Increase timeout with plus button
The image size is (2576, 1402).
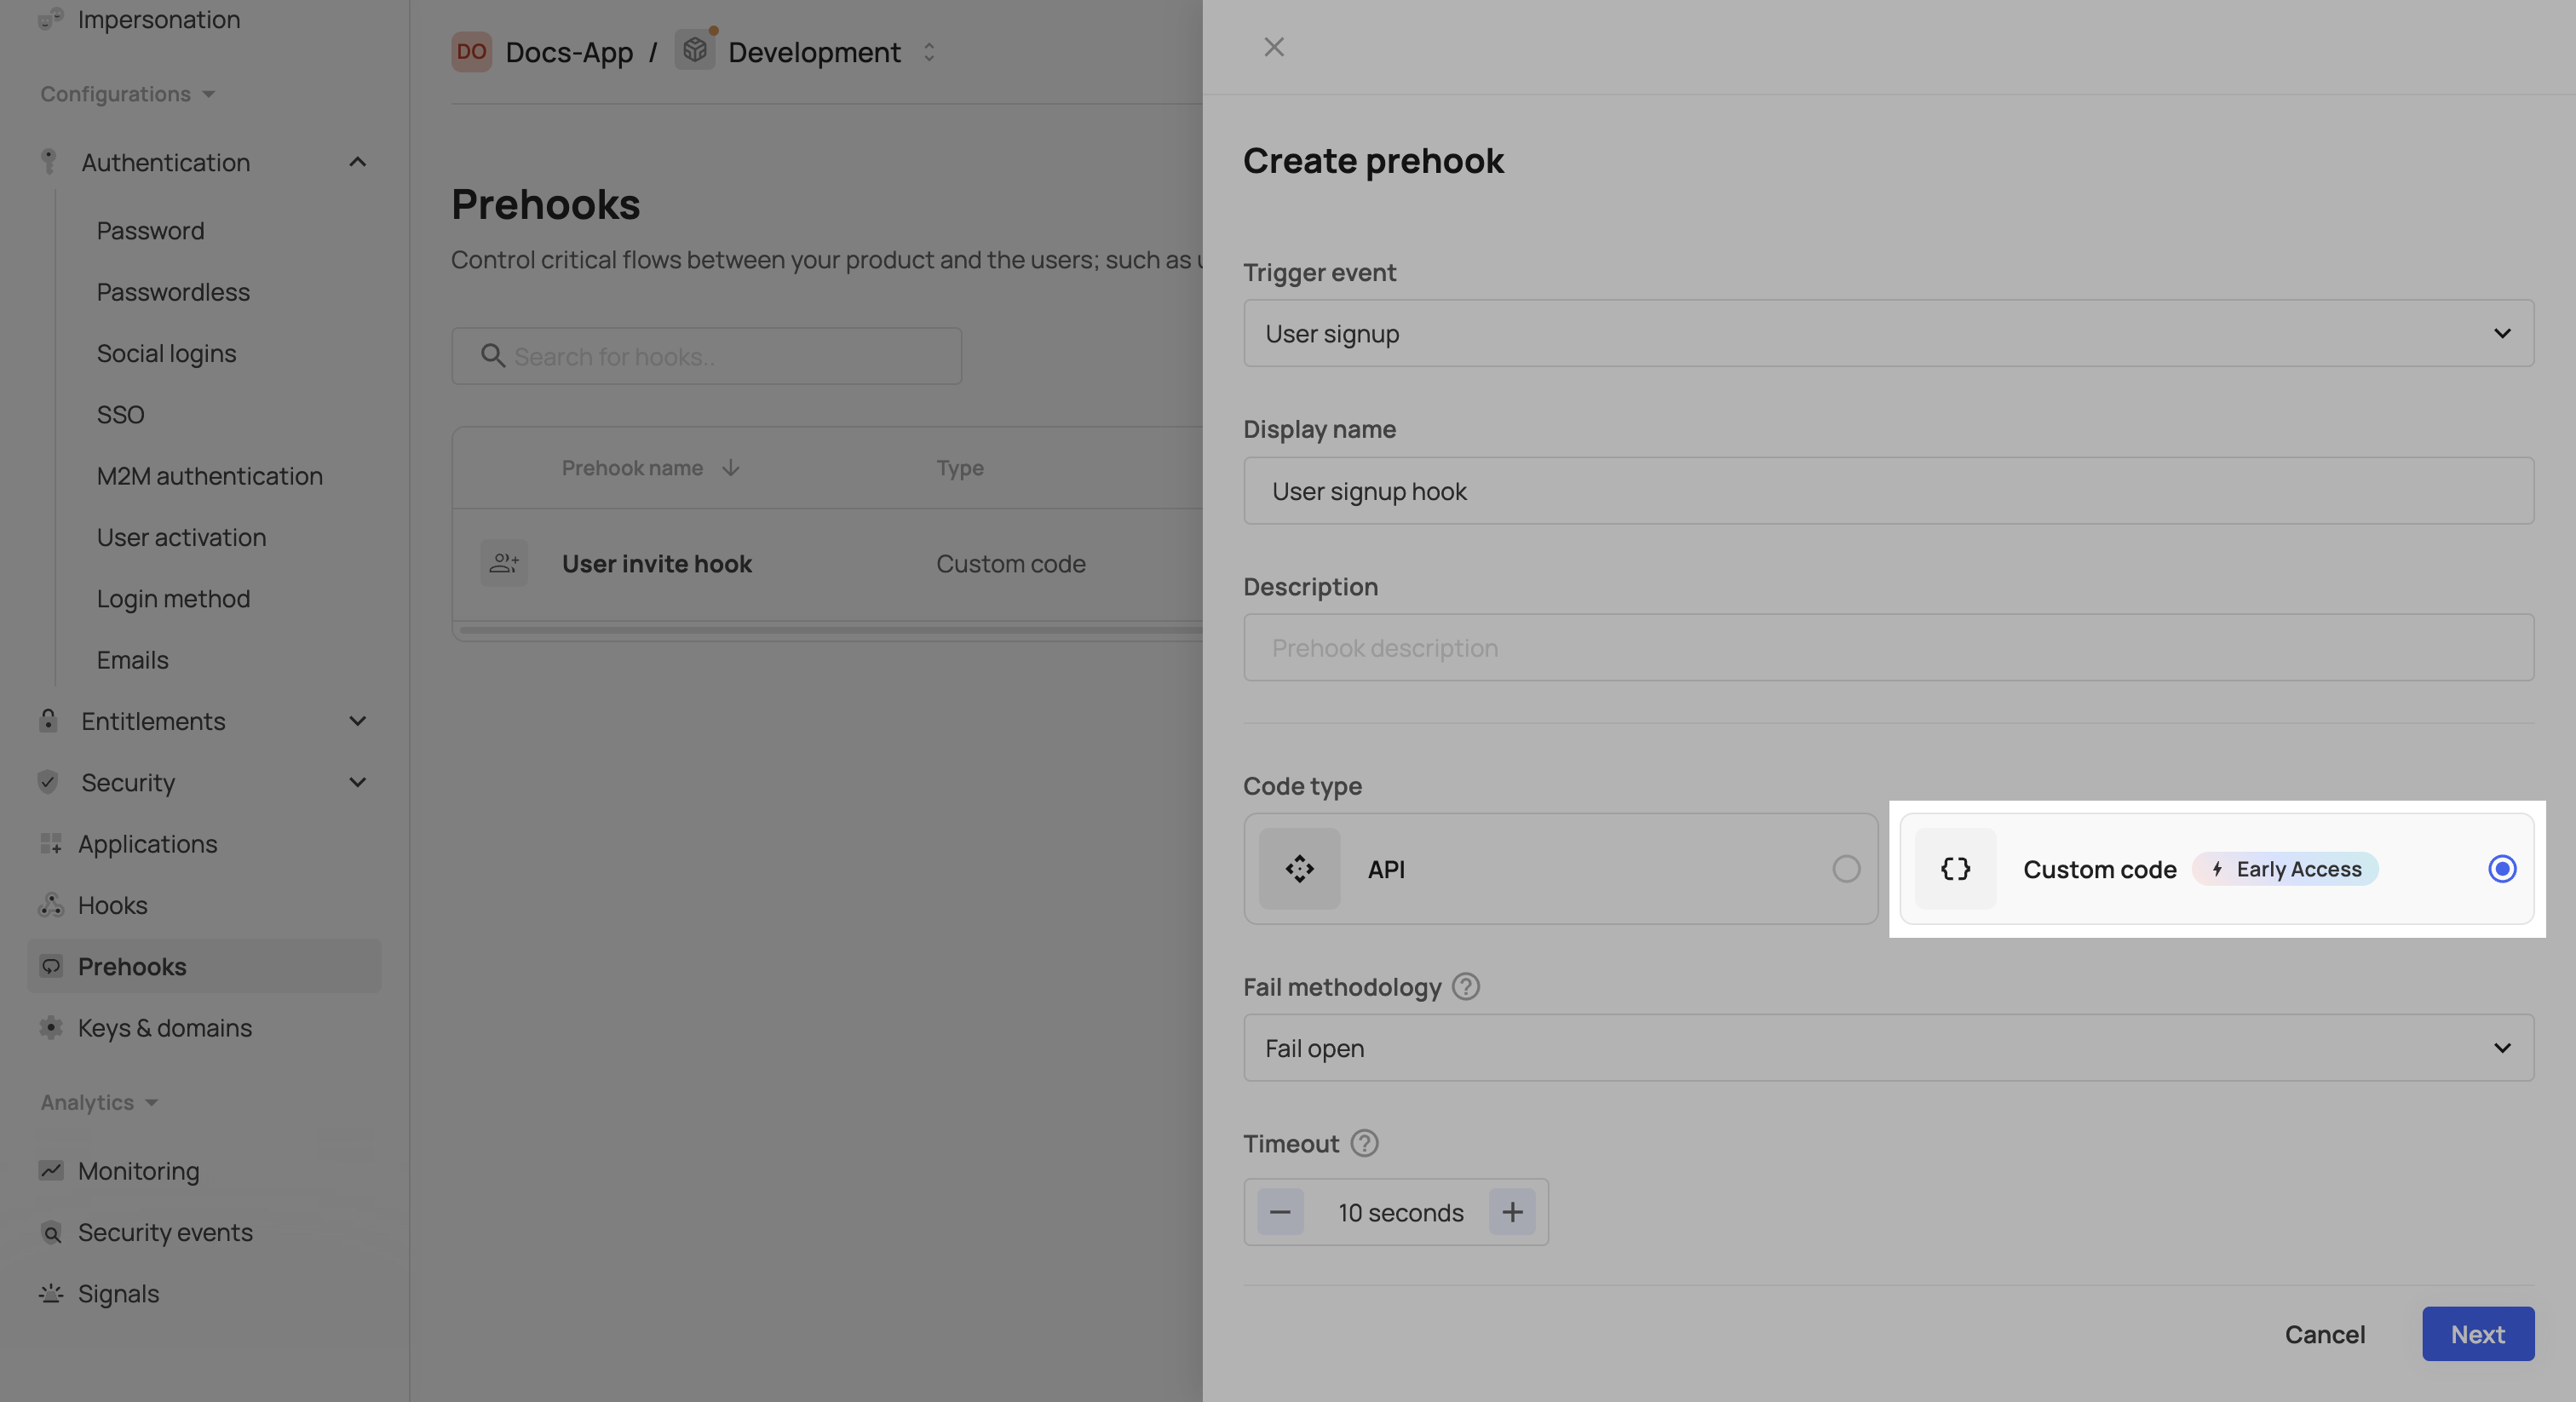tap(1512, 1212)
